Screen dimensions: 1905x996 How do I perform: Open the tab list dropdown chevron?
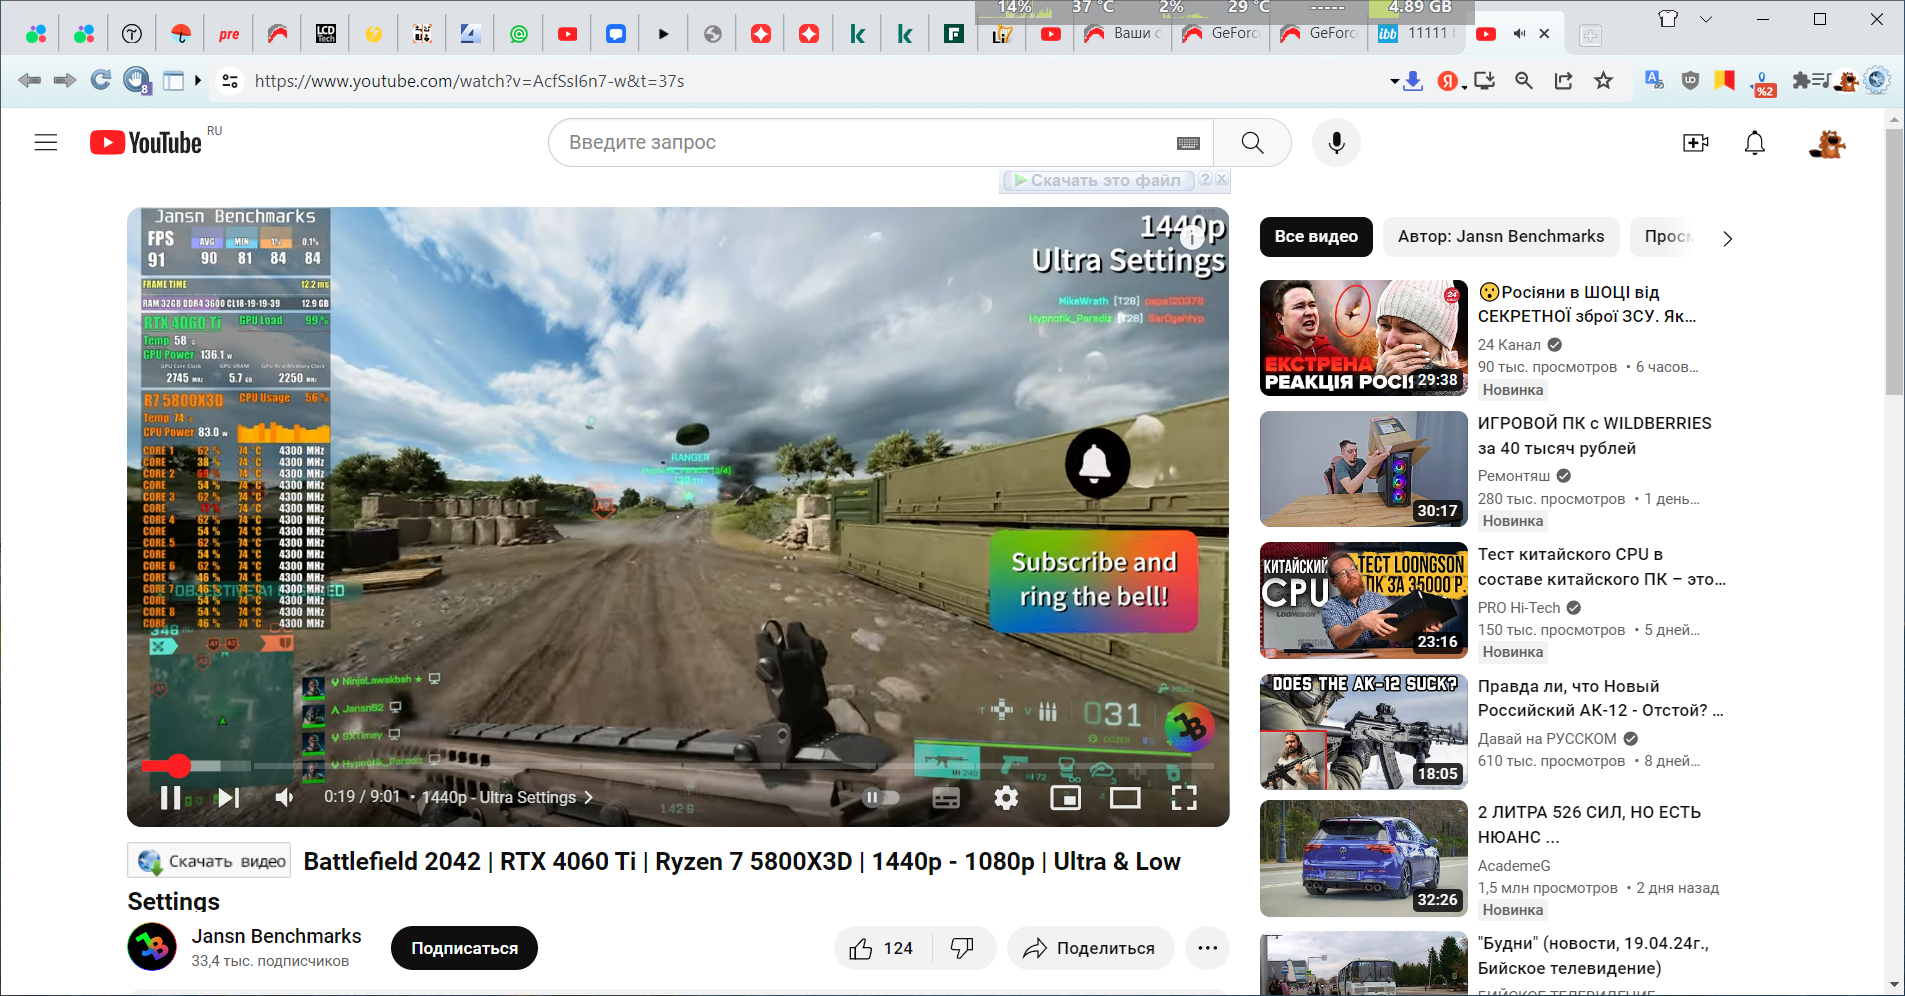(1705, 19)
